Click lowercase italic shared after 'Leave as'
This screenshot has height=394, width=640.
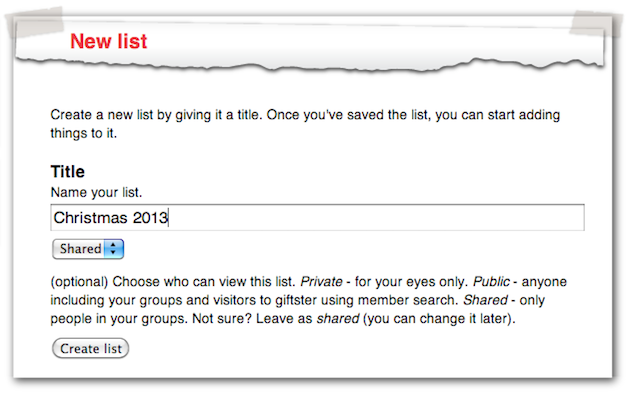click(x=338, y=318)
